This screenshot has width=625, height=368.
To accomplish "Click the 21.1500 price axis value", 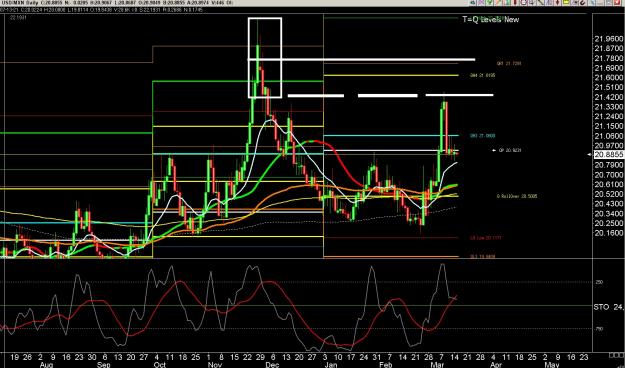I will tap(609, 126).
